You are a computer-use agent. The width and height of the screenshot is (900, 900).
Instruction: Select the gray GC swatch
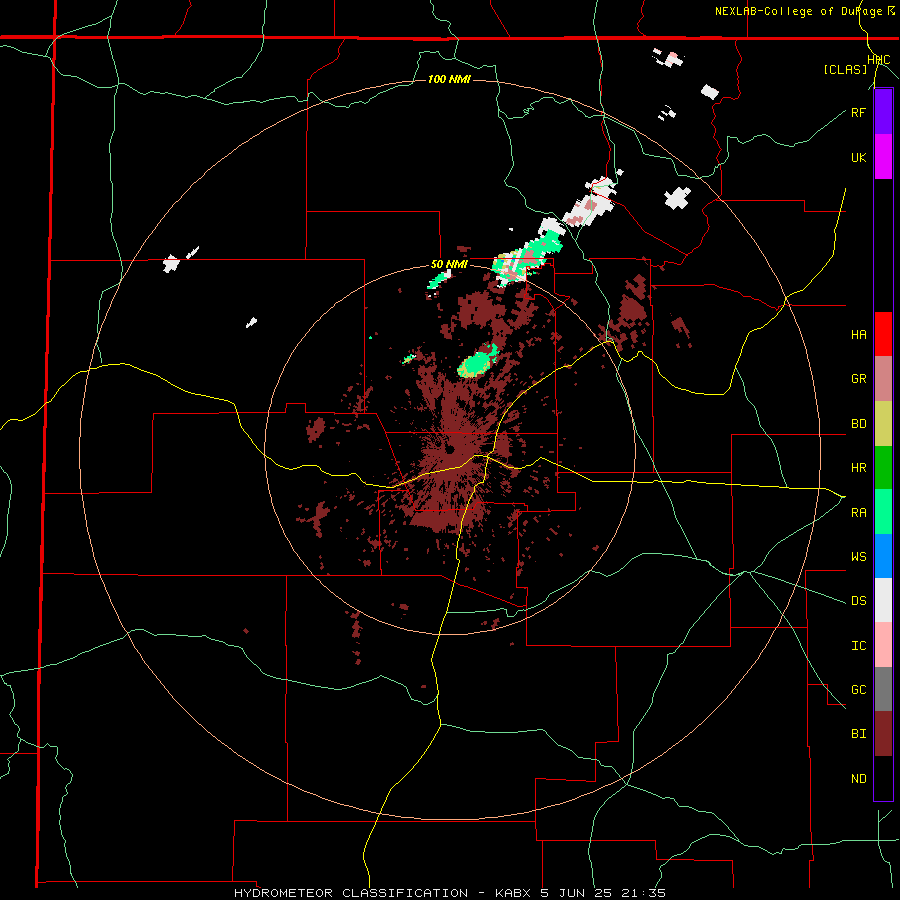883,689
